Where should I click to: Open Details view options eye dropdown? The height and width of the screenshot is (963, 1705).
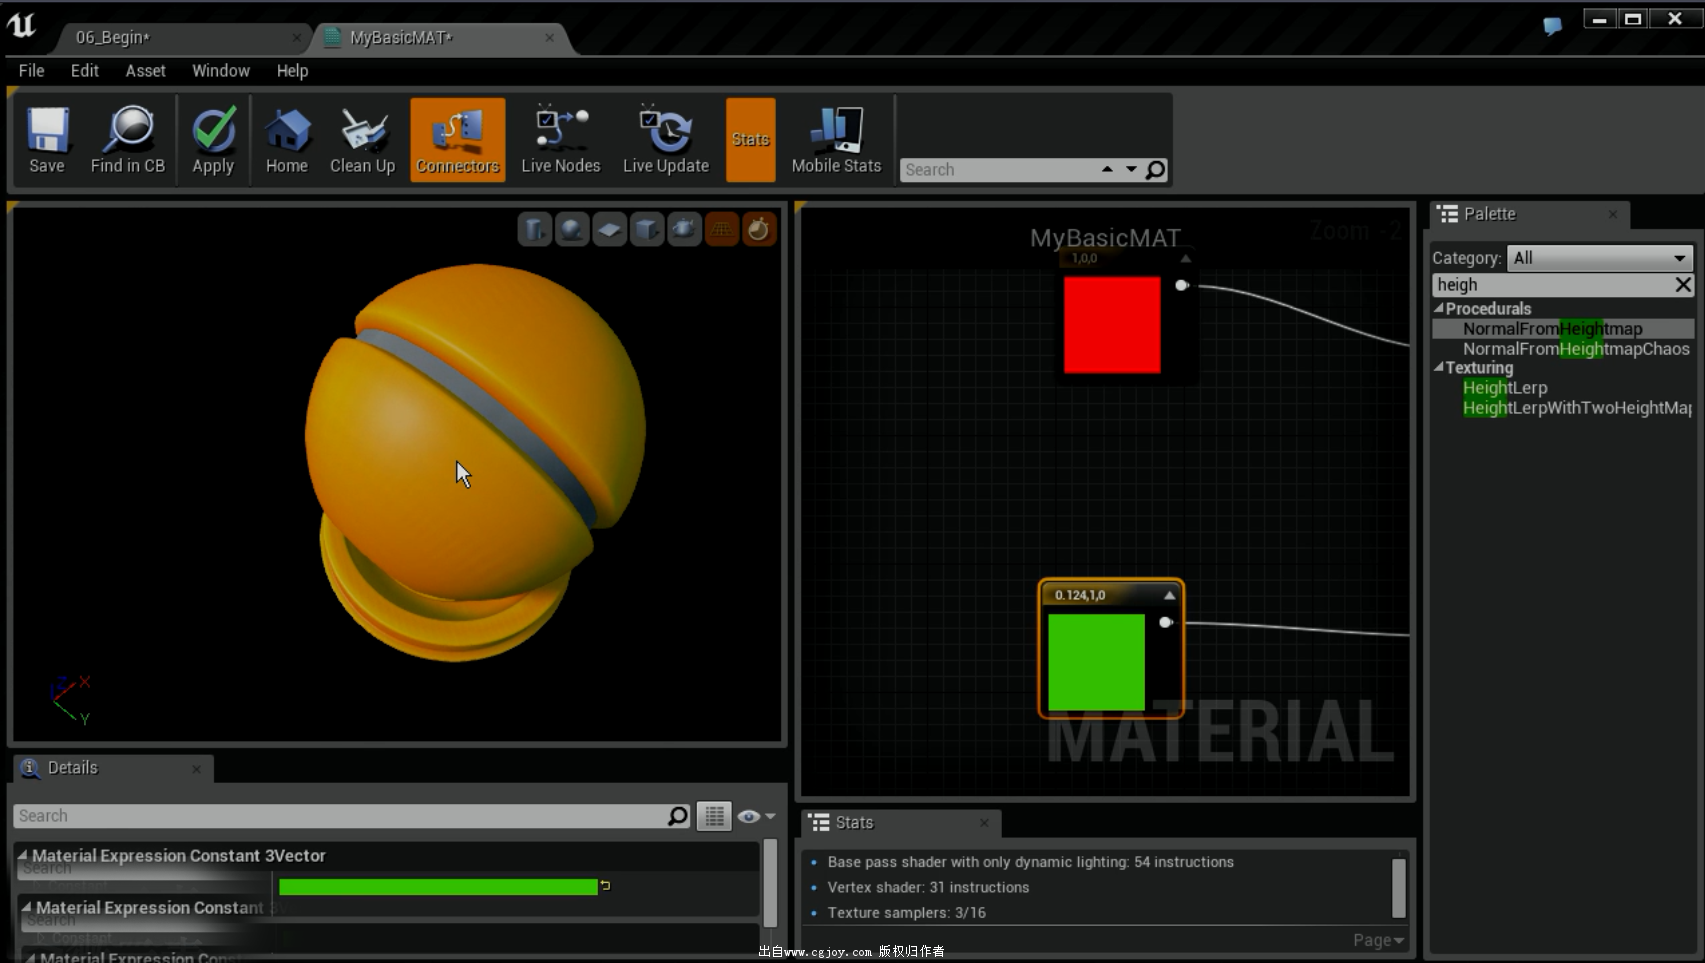[757, 816]
